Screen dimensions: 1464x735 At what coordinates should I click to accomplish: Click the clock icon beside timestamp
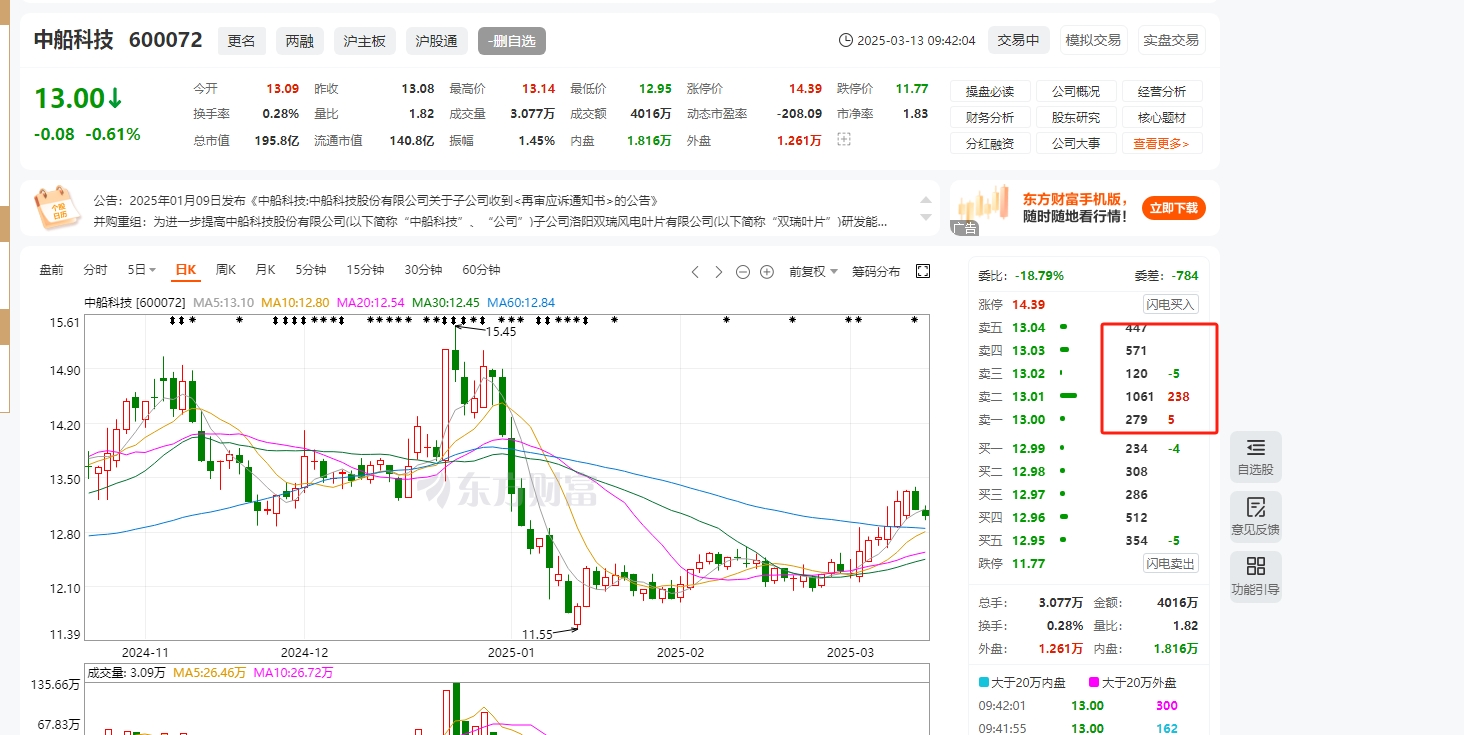pyautogui.click(x=847, y=41)
